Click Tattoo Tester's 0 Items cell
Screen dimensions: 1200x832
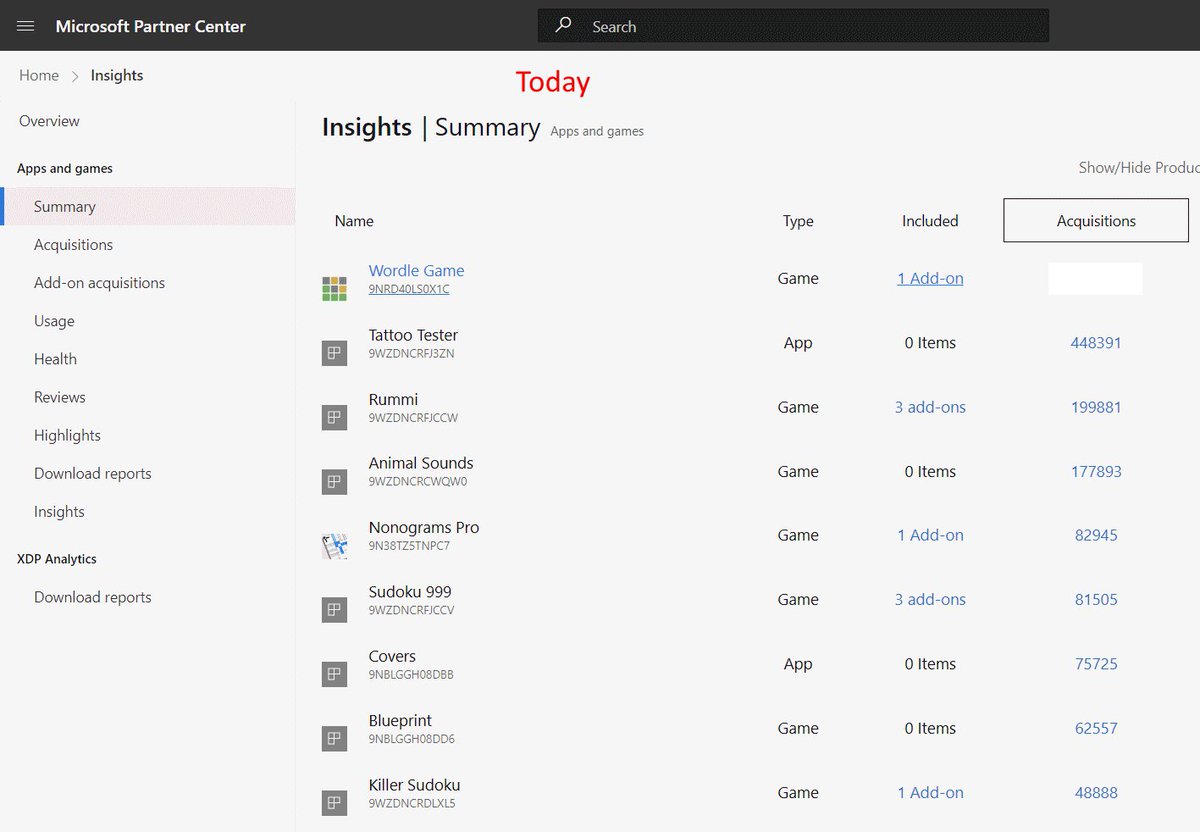pos(930,342)
